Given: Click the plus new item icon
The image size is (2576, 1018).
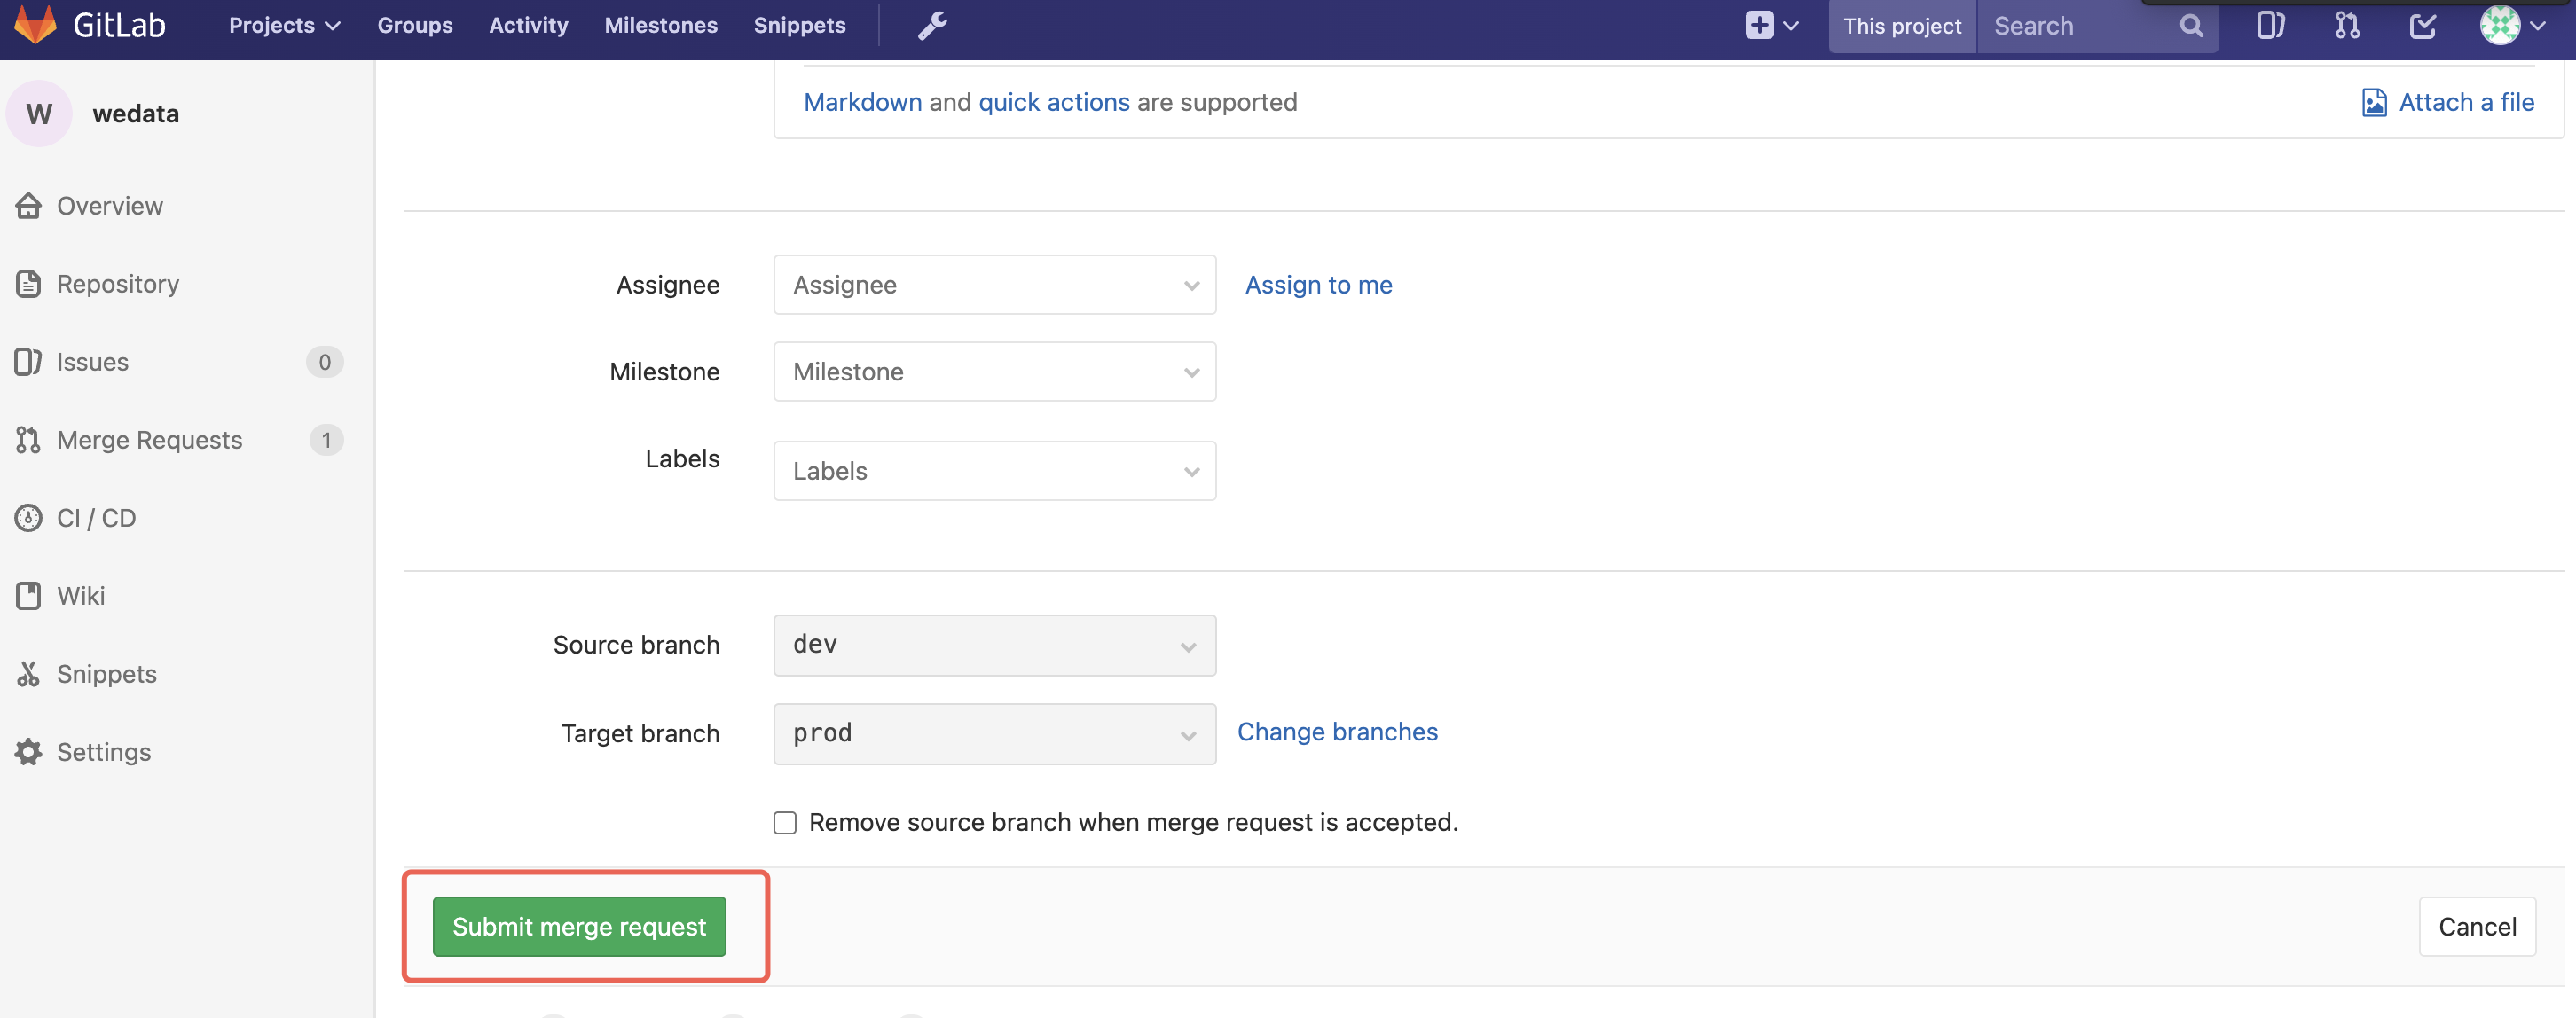Looking at the screenshot, I should click(x=1759, y=26).
